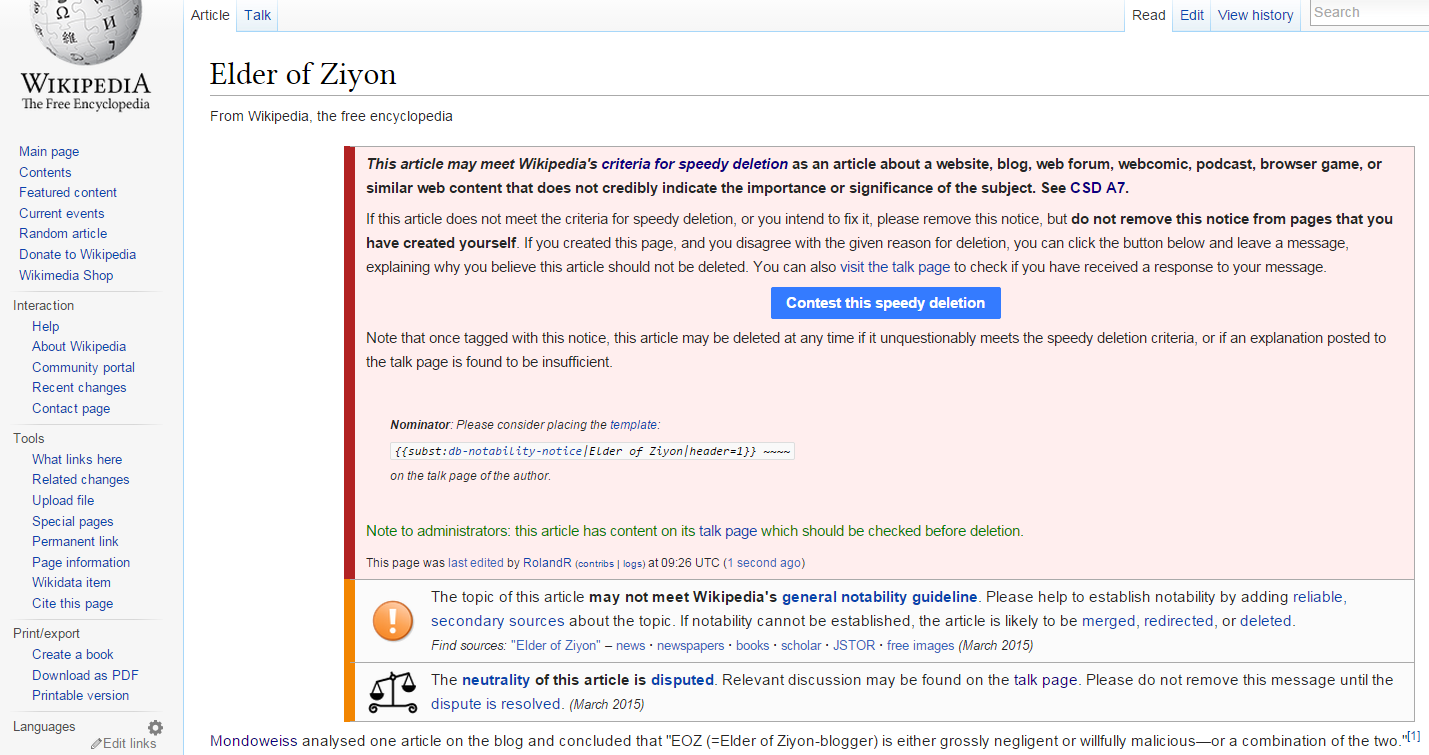1429x755 pixels.
Task: View RolandR contribs link
Action: [596, 564]
